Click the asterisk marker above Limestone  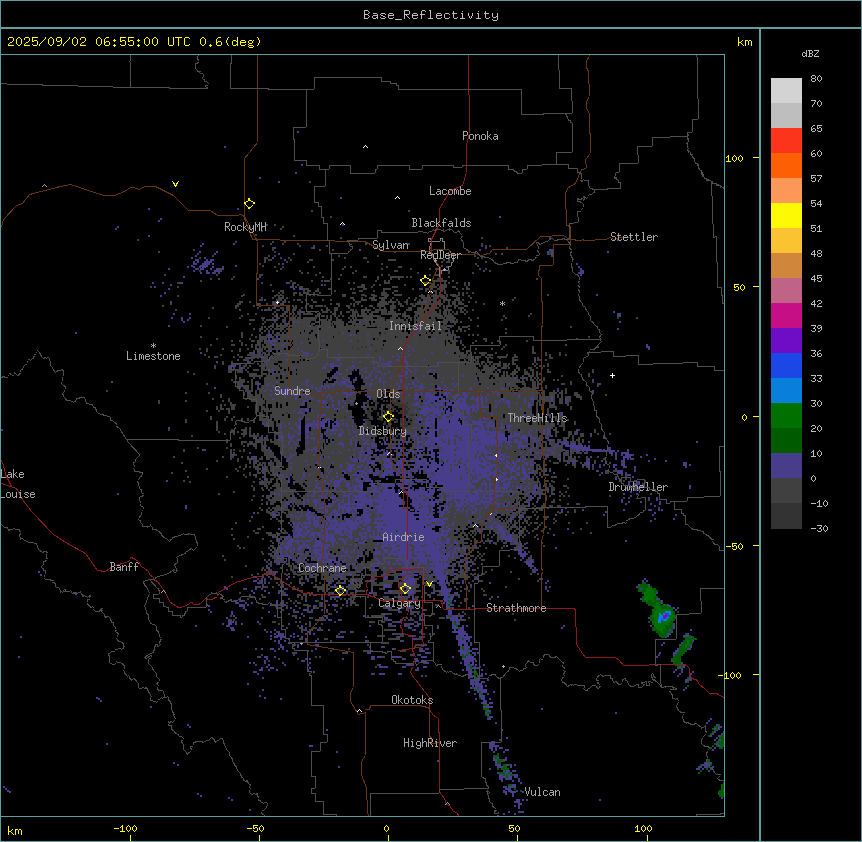(x=153, y=345)
